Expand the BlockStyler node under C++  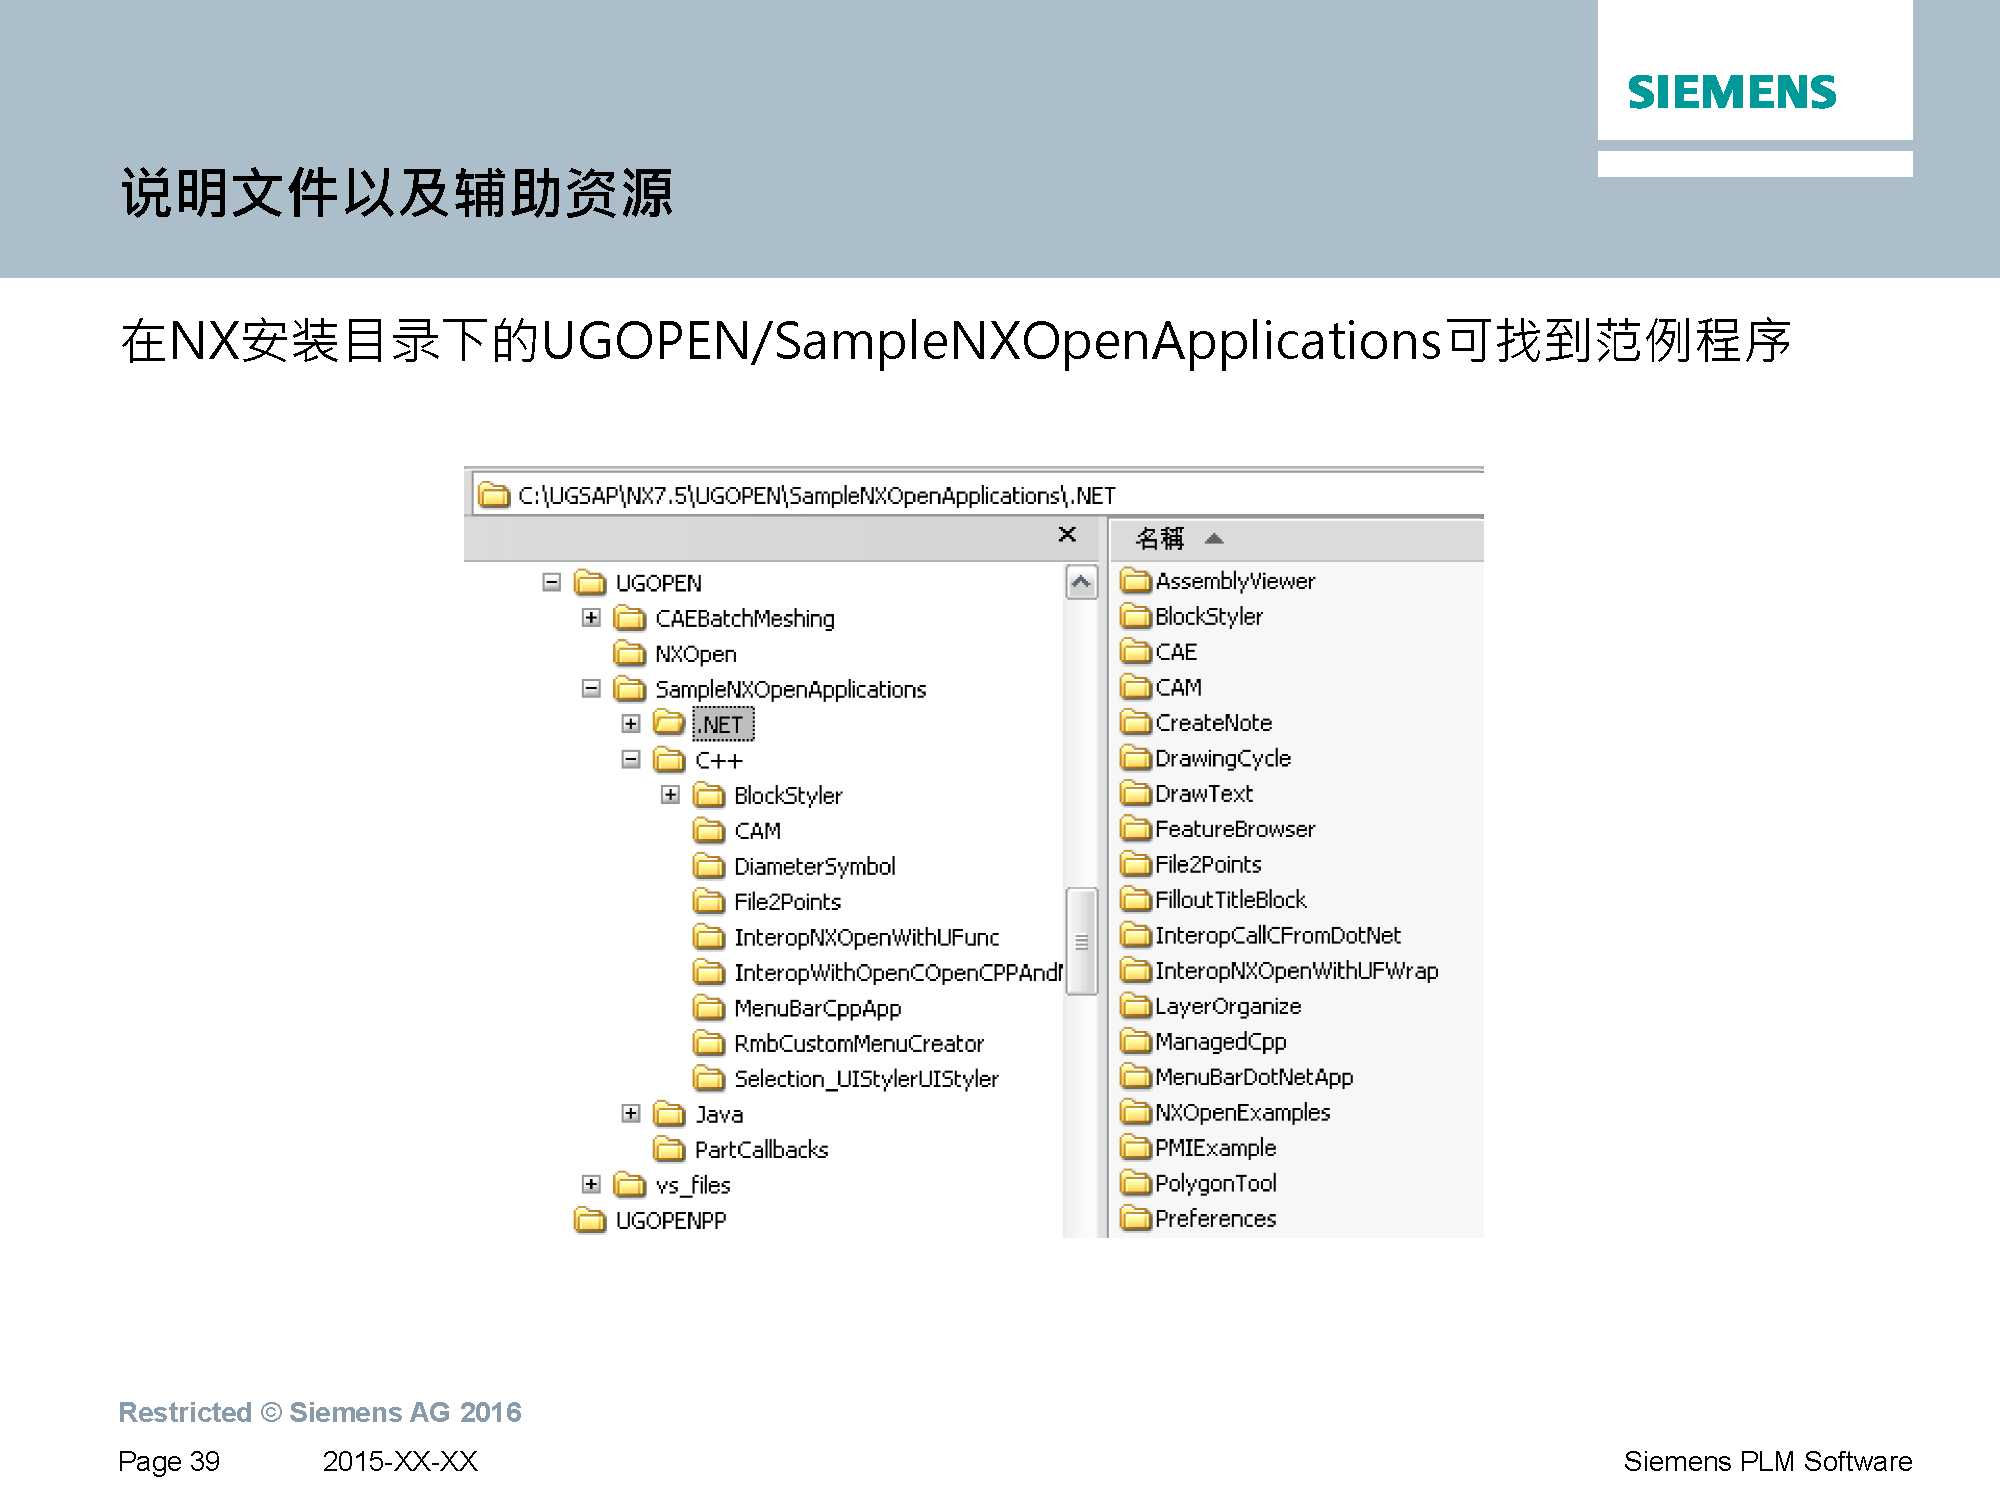tap(670, 795)
